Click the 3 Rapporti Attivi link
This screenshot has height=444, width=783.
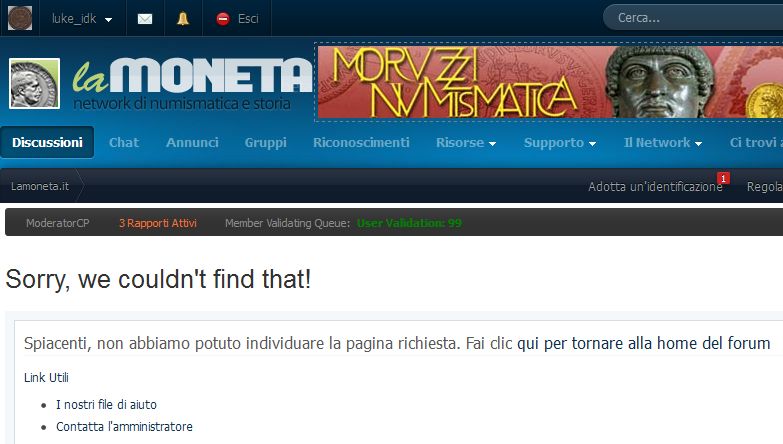tap(158, 223)
